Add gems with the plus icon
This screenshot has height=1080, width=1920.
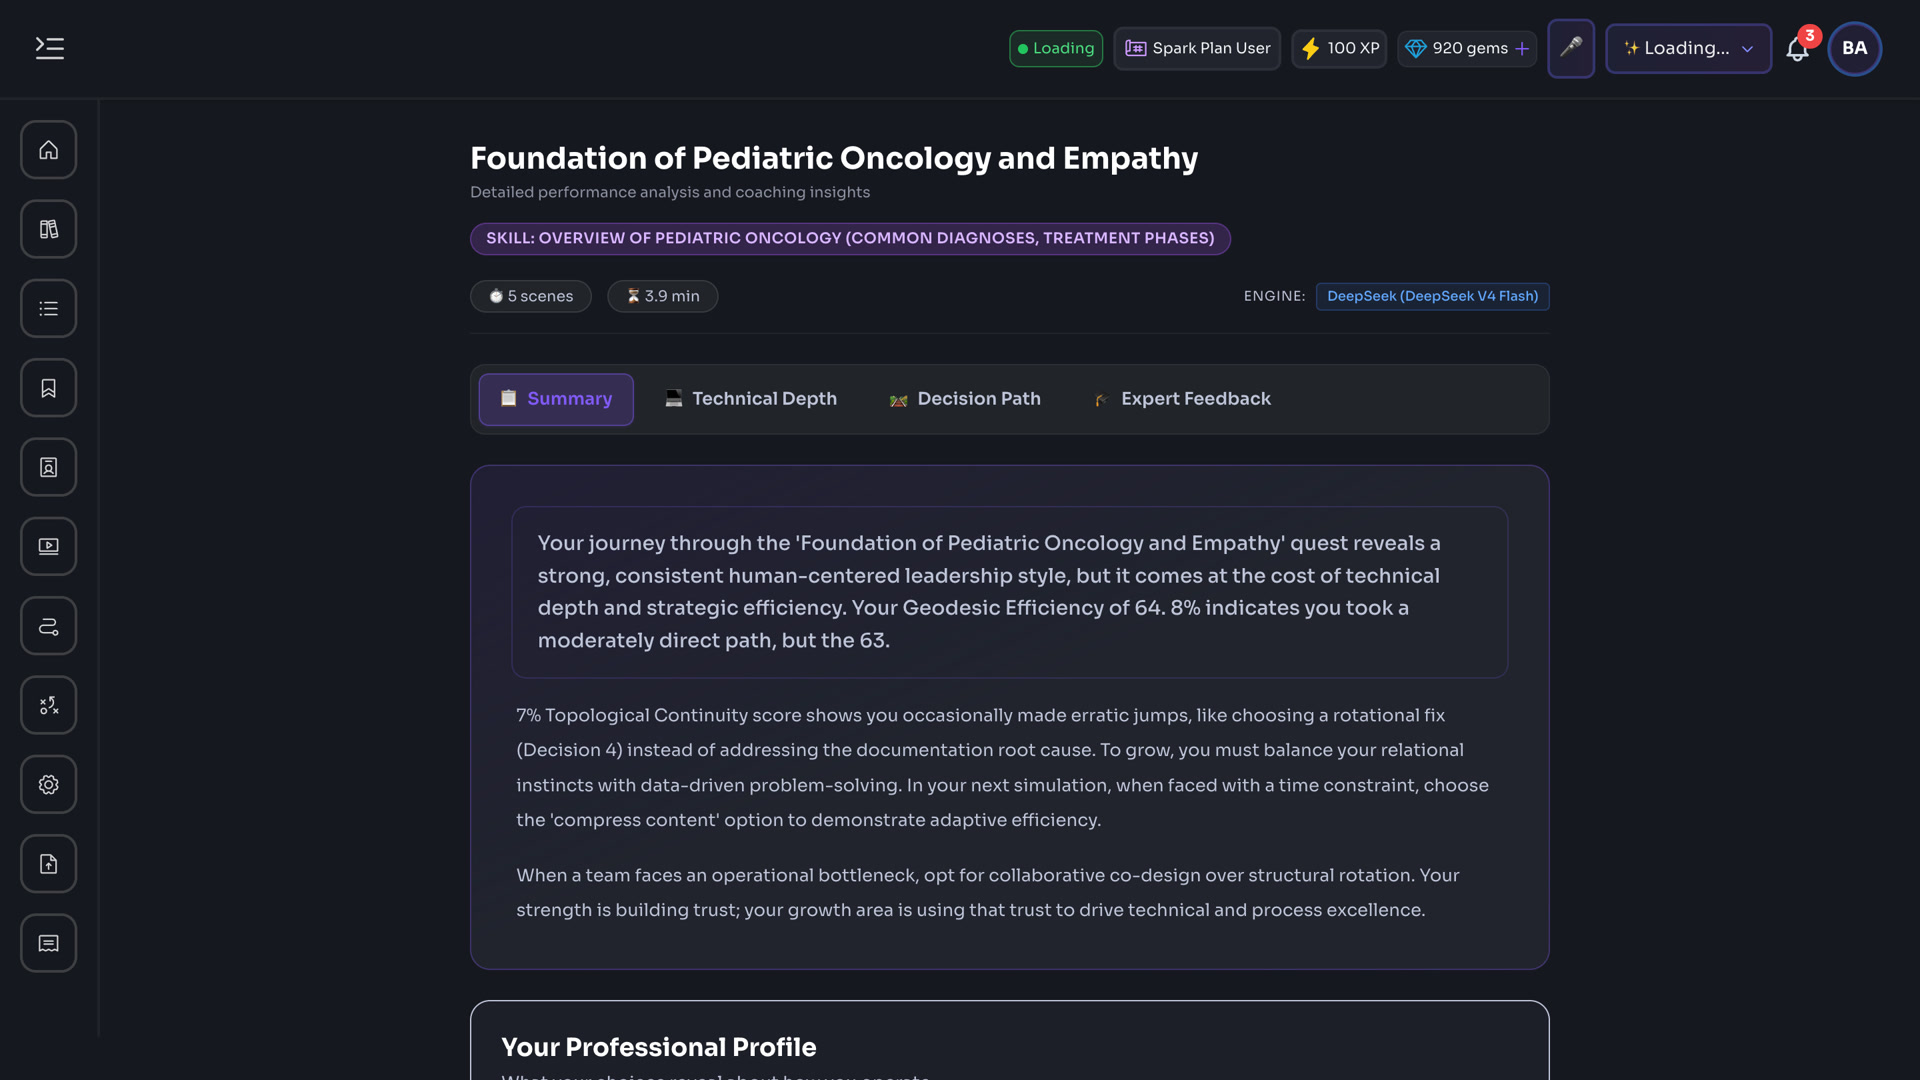click(x=1522, y=48)
